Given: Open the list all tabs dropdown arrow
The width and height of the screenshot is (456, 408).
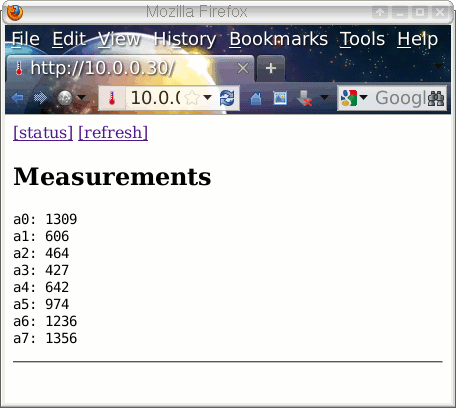Looking at the screenshot, I should coord(438,66).
